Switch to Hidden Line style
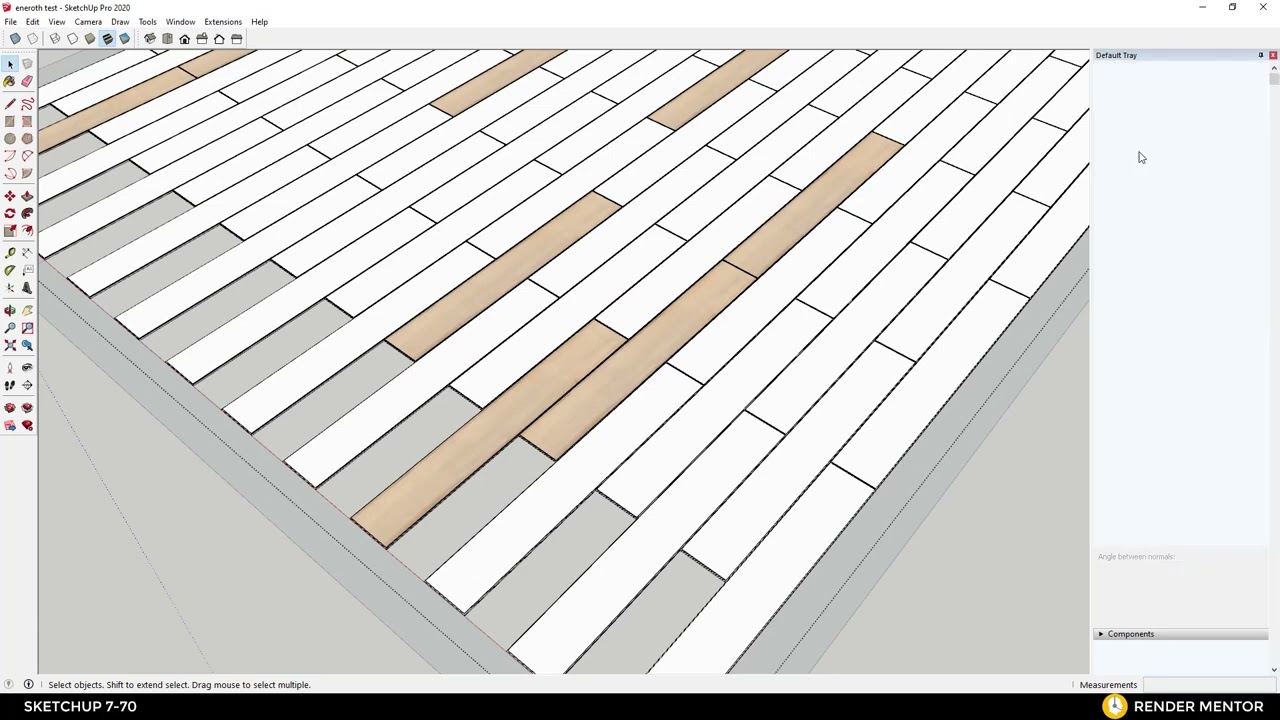This screenshot has height=720, width=1280. (x=72, y=39)
